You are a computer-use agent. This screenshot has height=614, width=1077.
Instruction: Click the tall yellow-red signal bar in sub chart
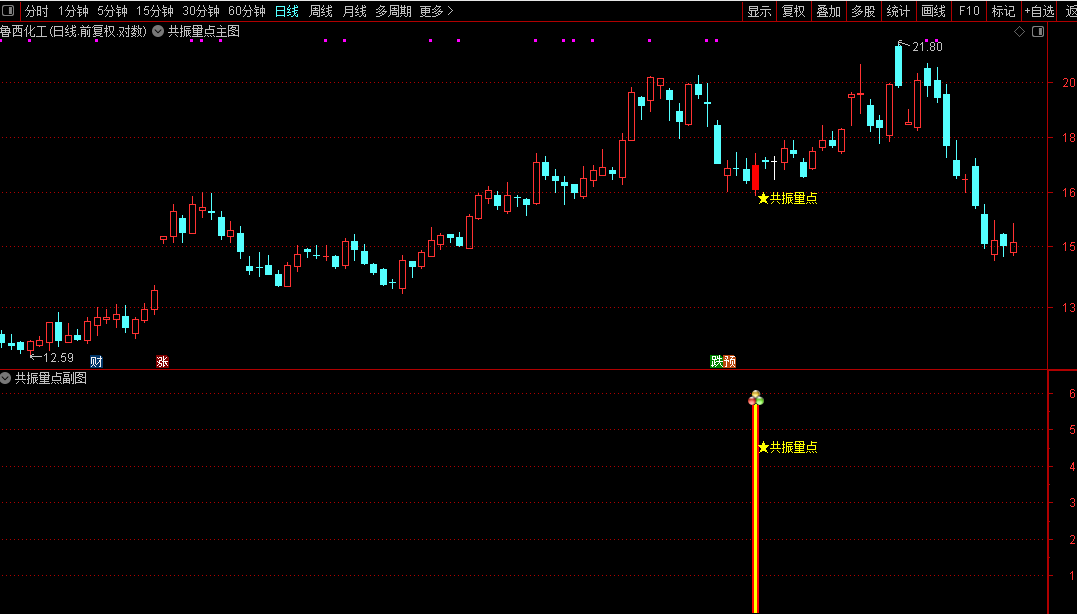tap(756, 508)
